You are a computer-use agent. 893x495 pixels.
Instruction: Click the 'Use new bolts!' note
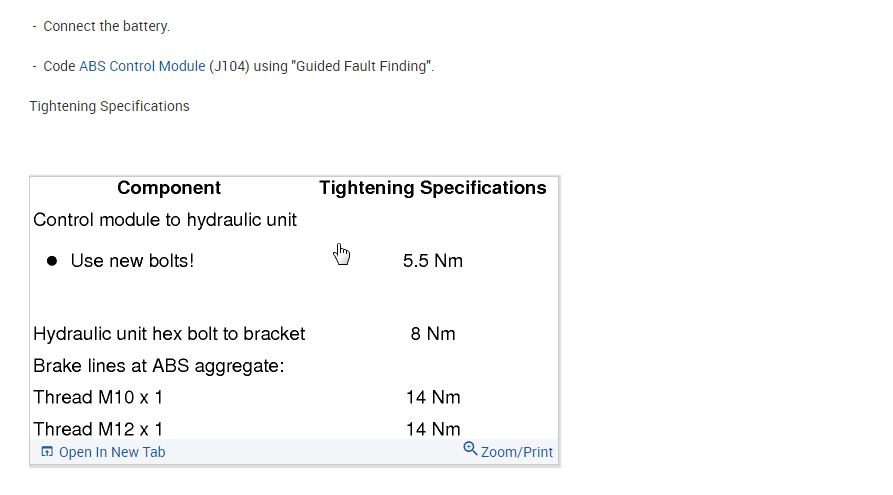(x=132, y=261)
